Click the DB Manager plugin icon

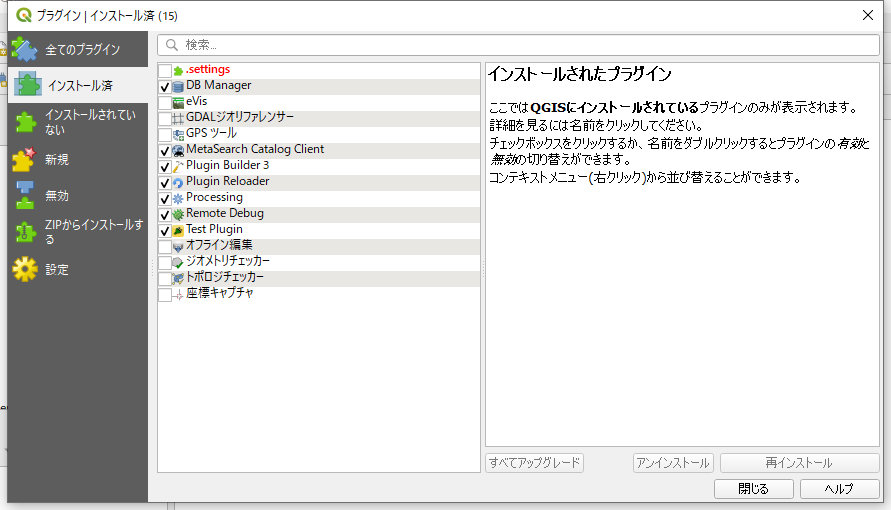click(x=178, y=86)
